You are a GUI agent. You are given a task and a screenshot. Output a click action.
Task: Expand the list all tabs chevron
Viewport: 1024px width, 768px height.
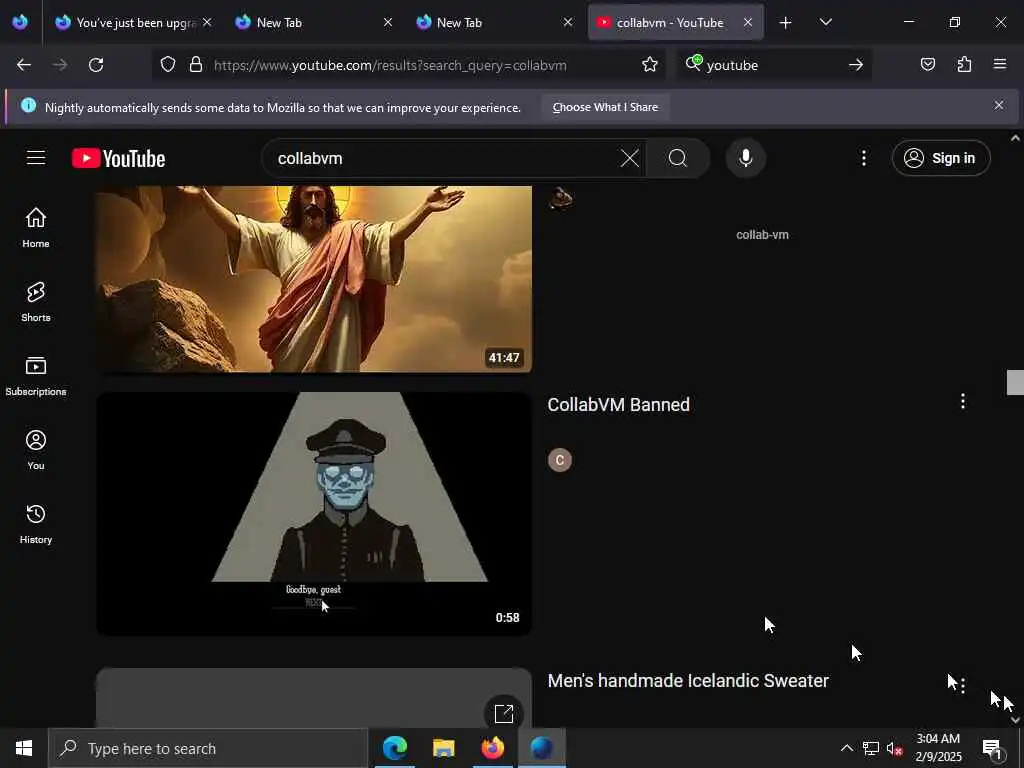pyautogui.click(x=825, y=23)
